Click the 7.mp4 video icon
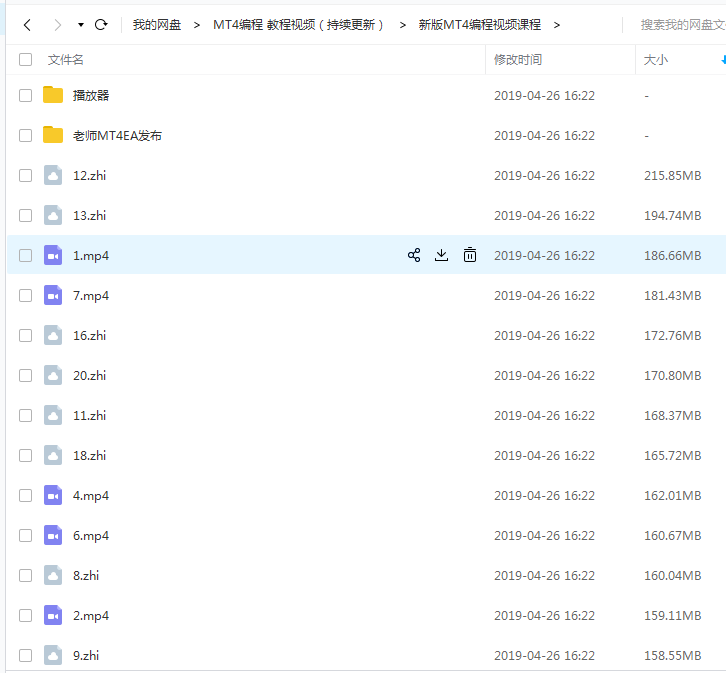The height and width of the screenshot is (673, 726). click(x=53, y=295)
